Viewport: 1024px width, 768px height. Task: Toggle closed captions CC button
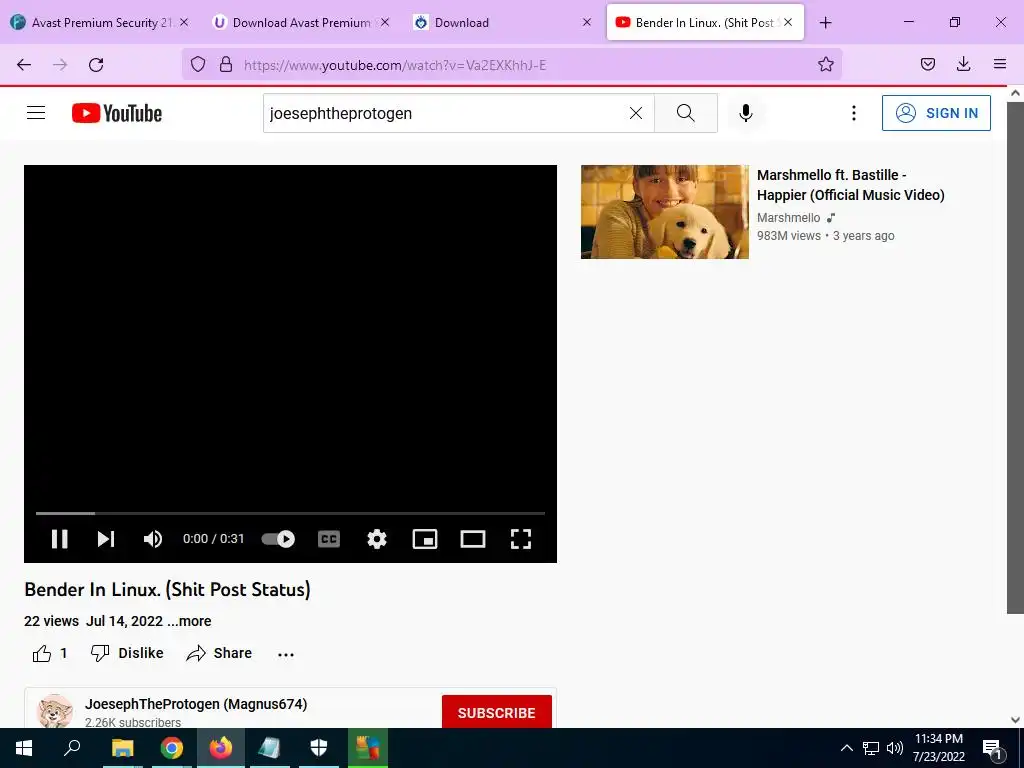[328, 539]
